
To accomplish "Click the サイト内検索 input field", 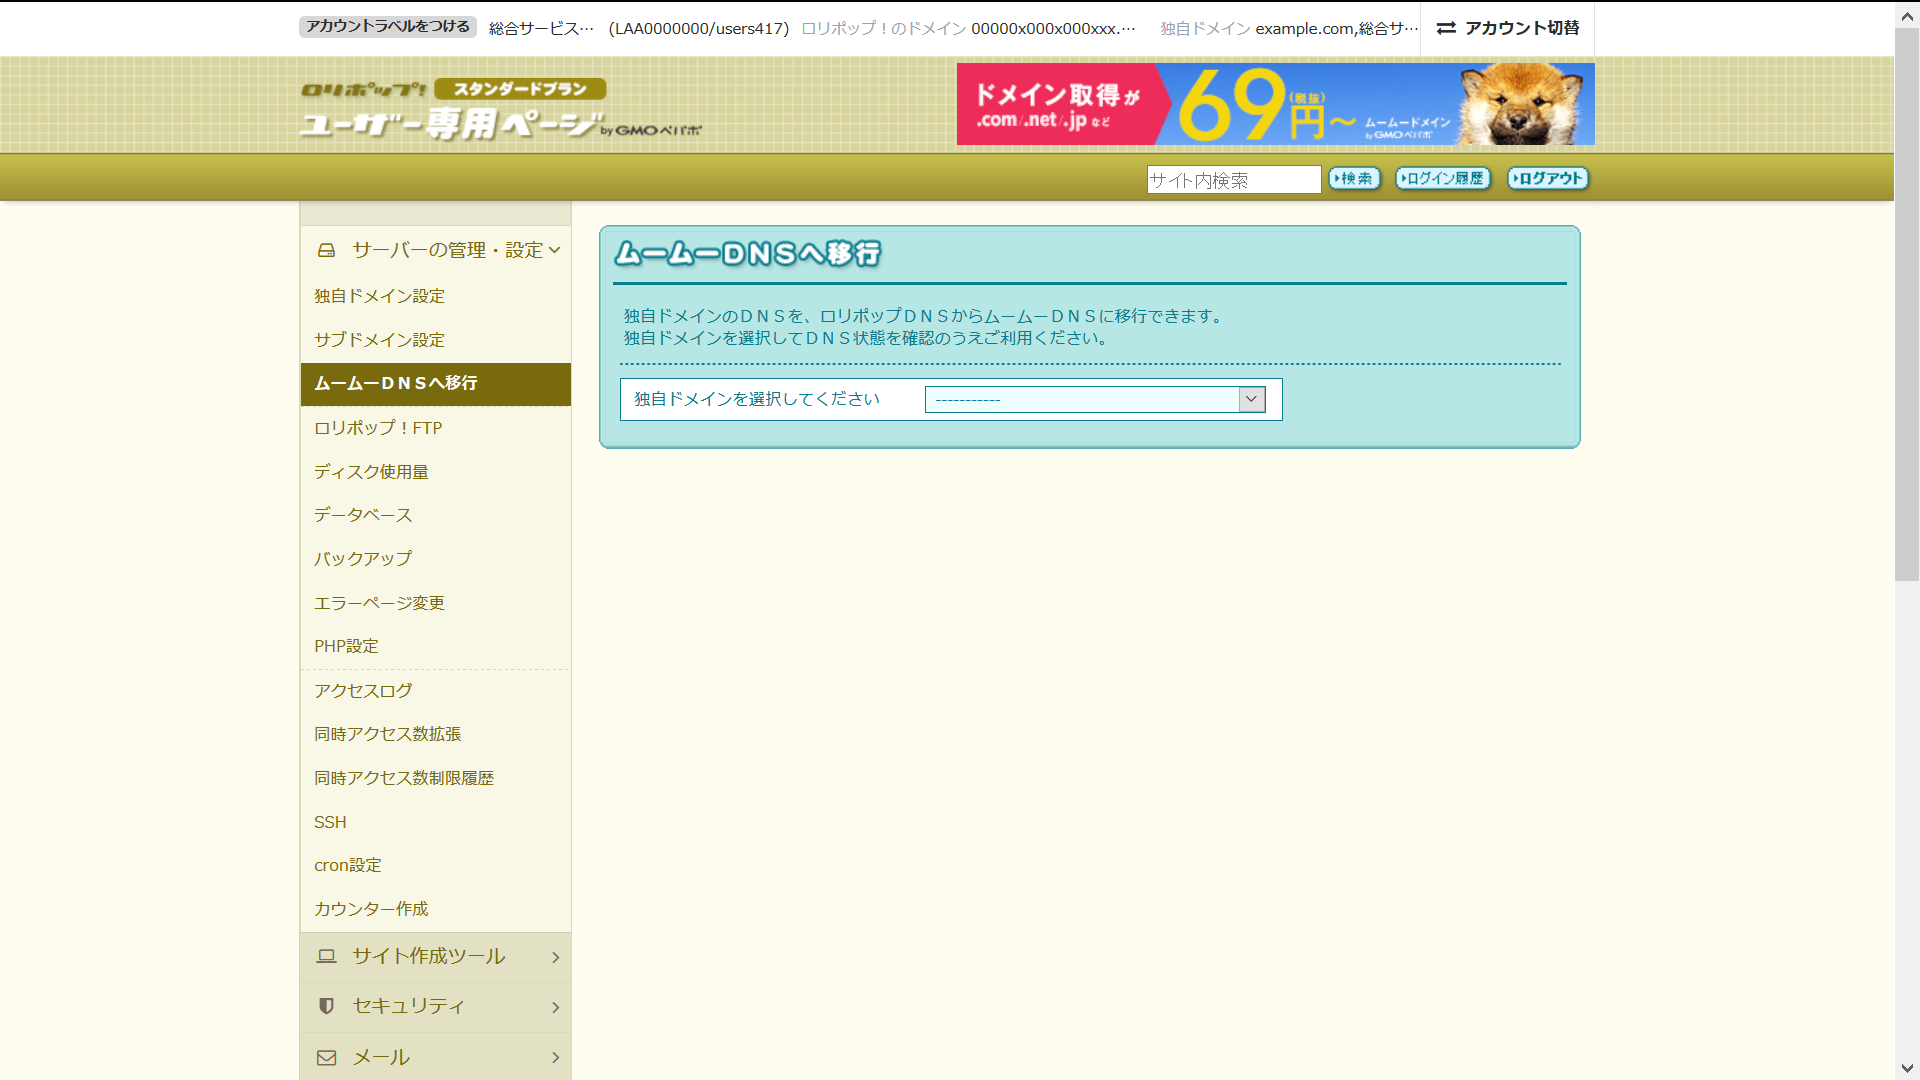I will tap(1233, 180).
